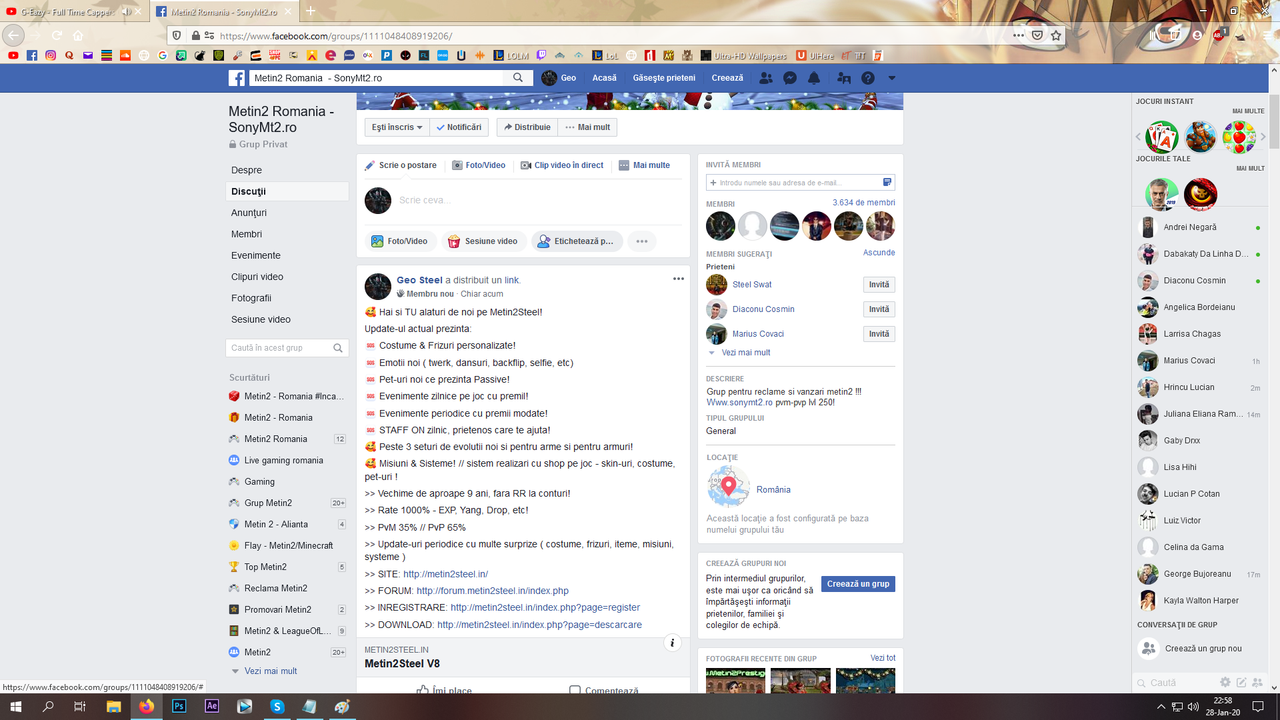The image size is (1280, 720).
Task: Open new tab with plus button
Action: point(311,11)
